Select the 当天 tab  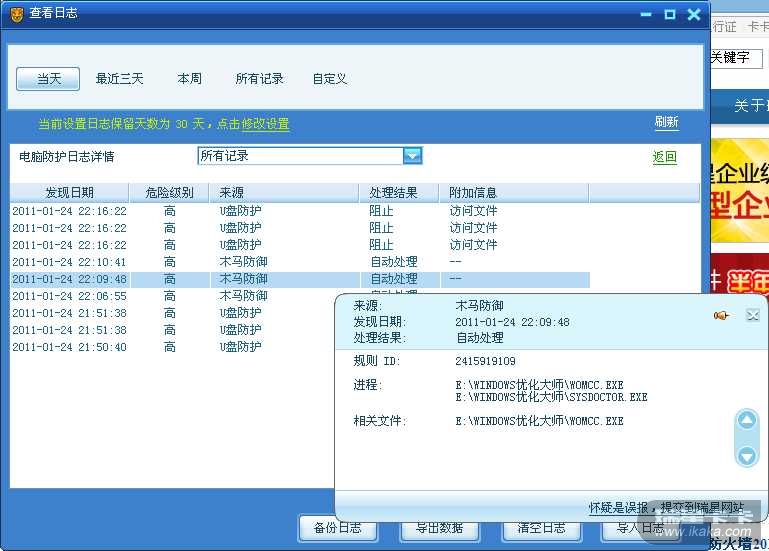[x=48, y=79]
